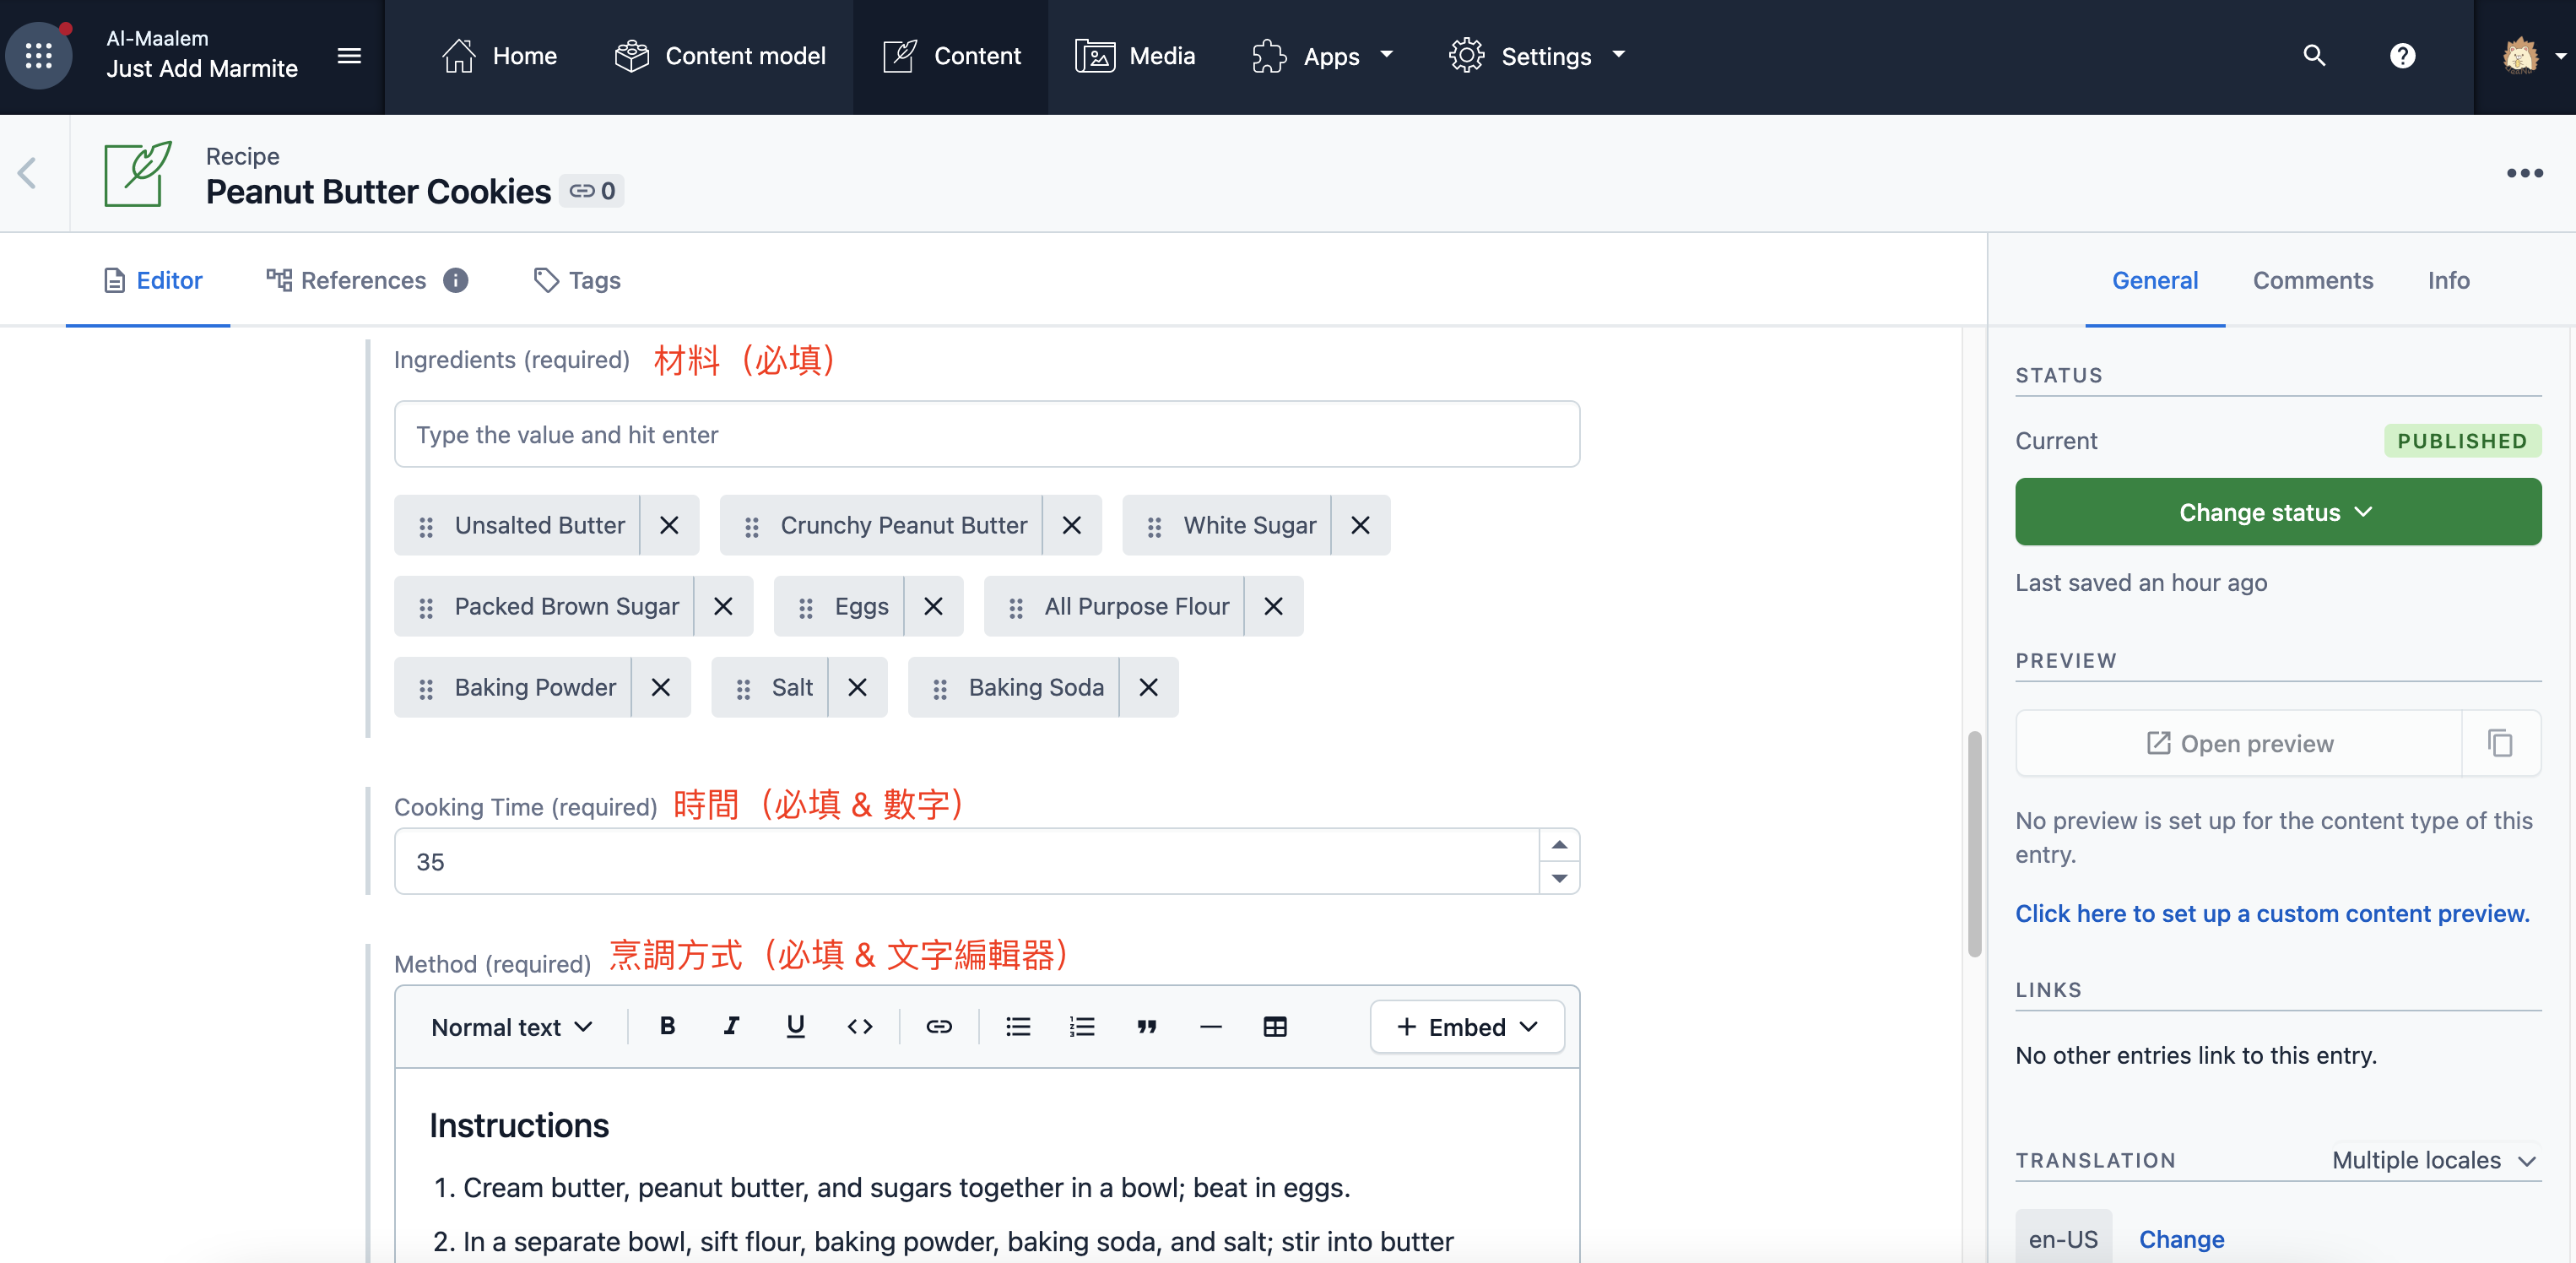Toggle bulleted list
Image resolution: width=2576 pixels, height=1263 pixels.
[1018, 1026]
